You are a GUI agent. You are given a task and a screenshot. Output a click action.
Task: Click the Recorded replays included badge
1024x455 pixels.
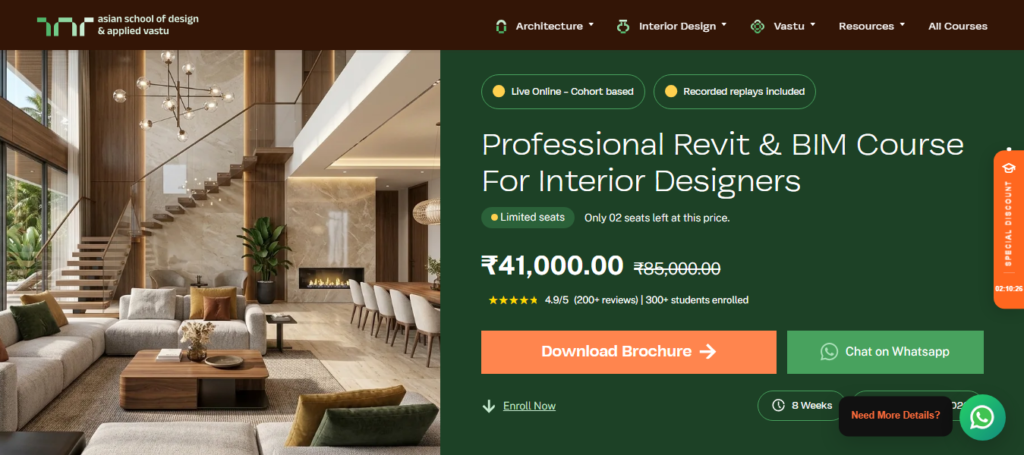coord(734,91)
